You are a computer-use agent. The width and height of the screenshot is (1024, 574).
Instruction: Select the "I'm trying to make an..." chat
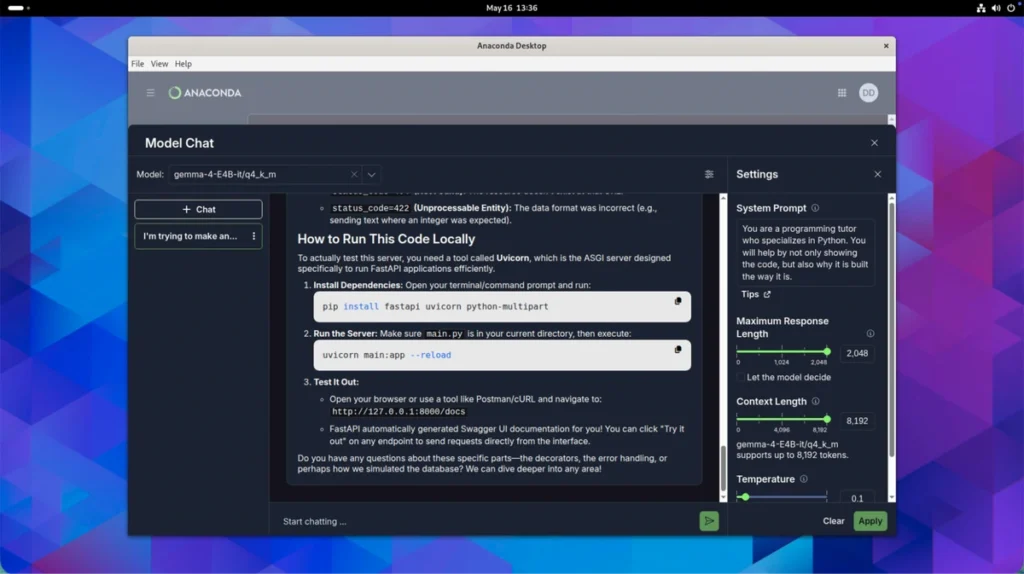pyautogui.click(x=190, y=236)
